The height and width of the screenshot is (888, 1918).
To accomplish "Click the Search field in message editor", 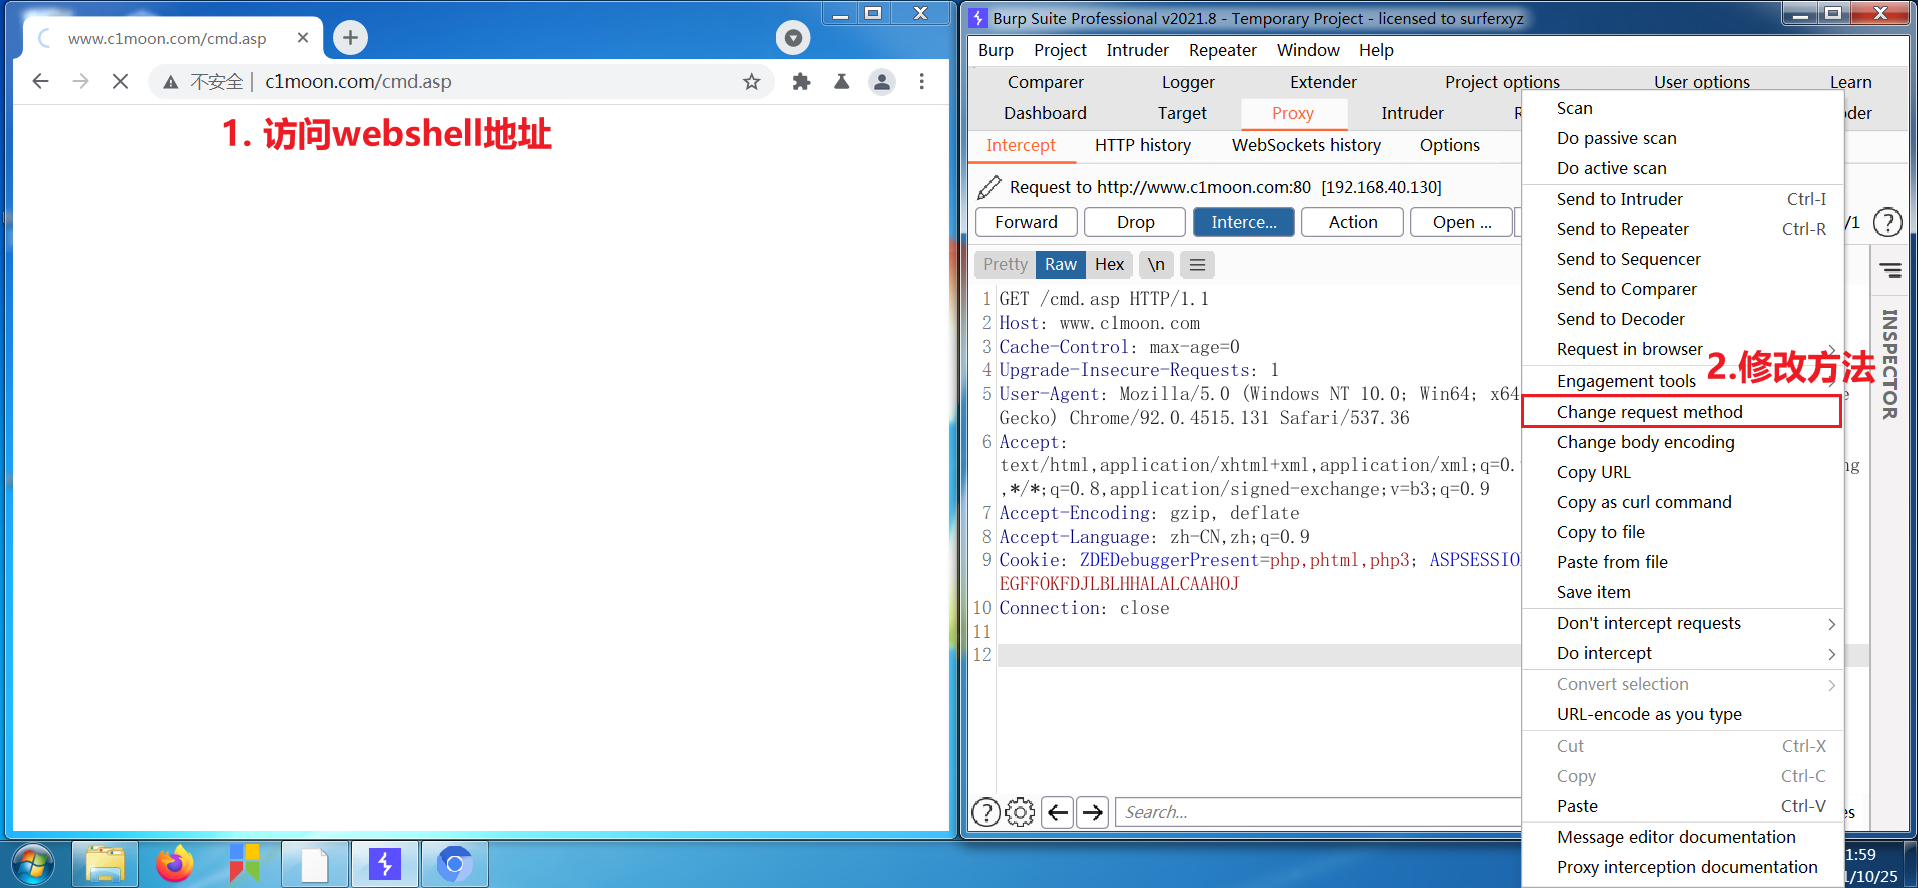I will point(1318,812).
